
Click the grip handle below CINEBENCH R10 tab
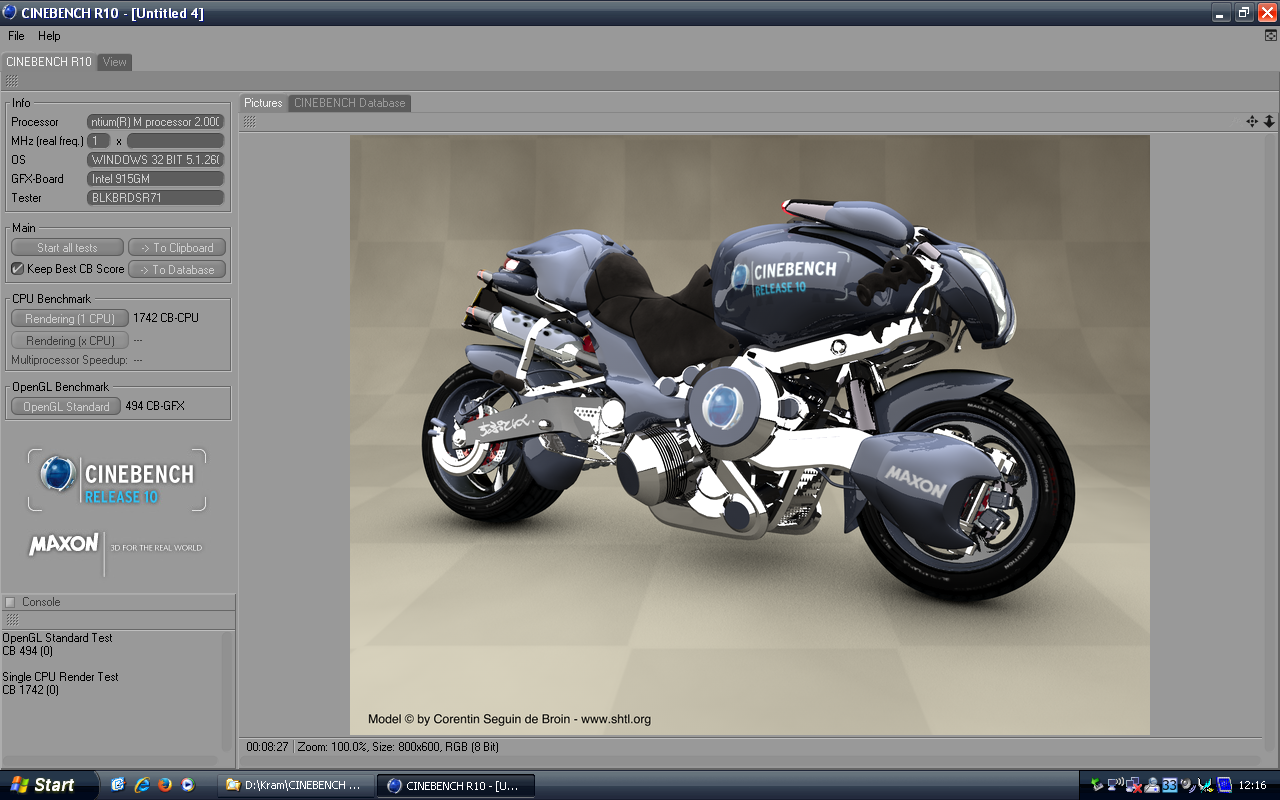[x=12, y=81]
